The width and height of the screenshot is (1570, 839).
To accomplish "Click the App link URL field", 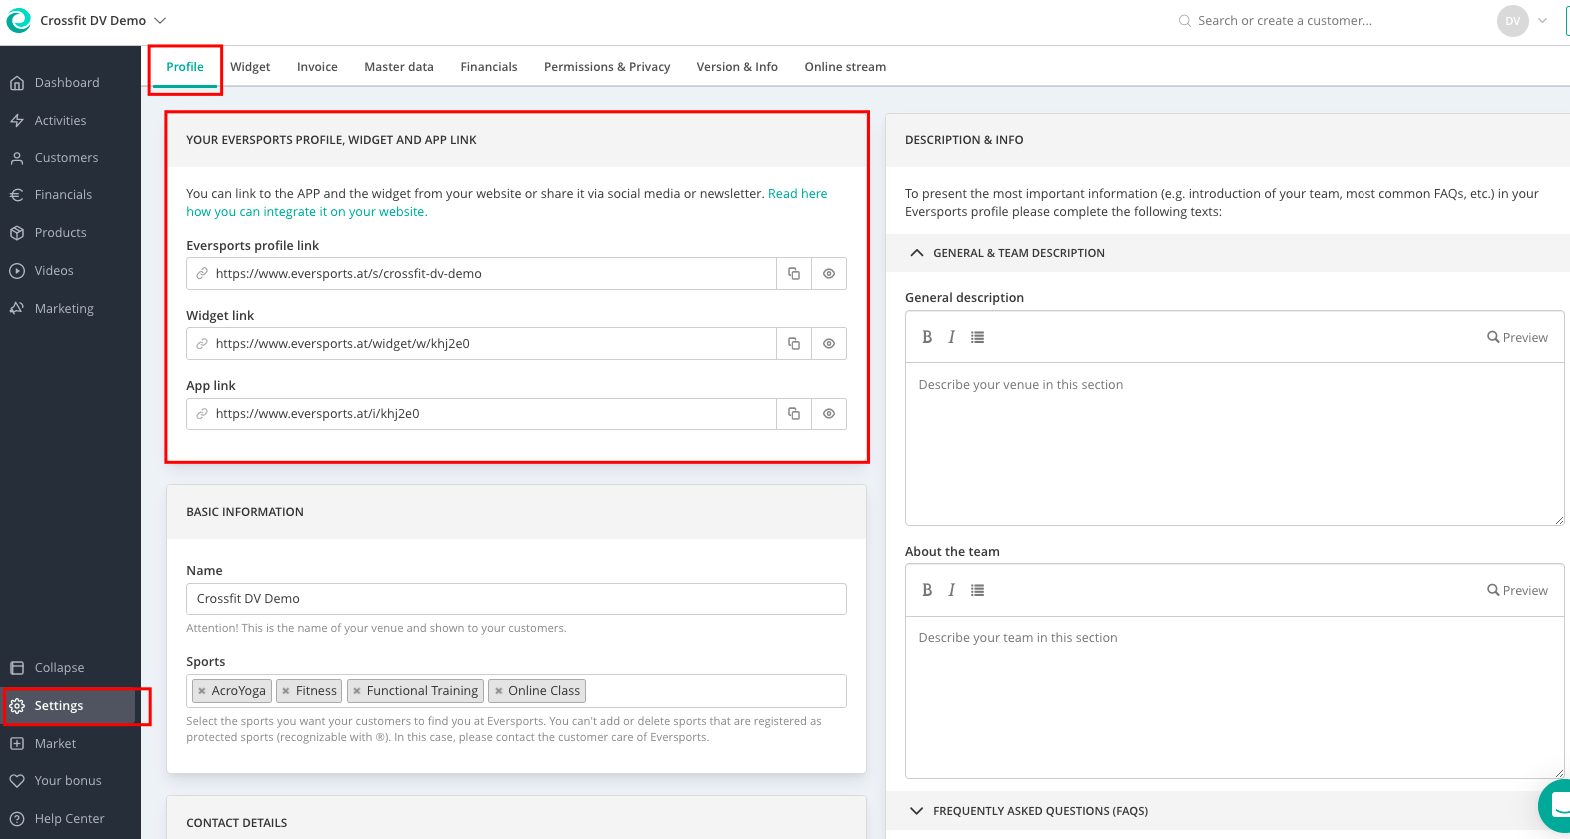I will (481, 414).
